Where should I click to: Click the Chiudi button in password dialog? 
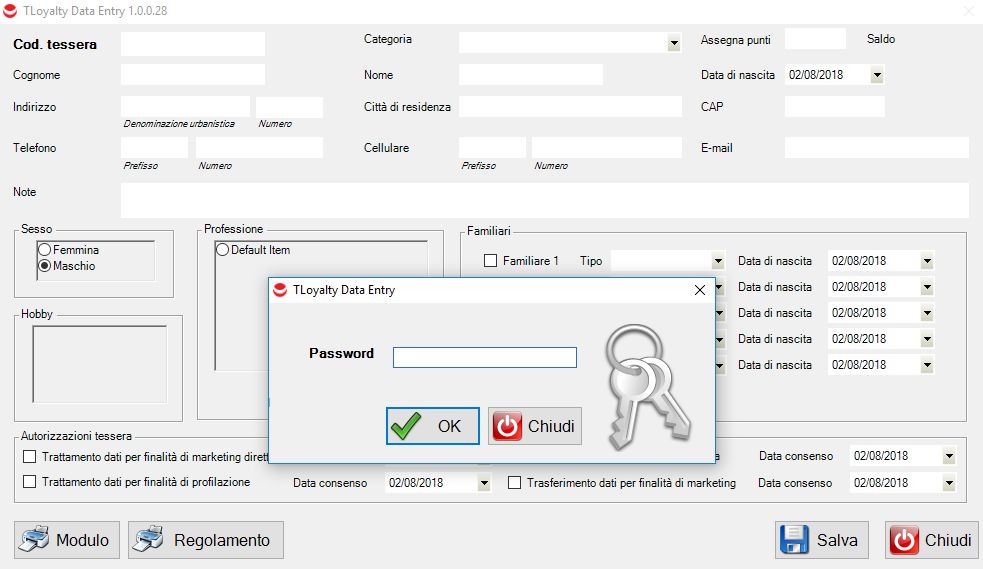tap(534, 426)
